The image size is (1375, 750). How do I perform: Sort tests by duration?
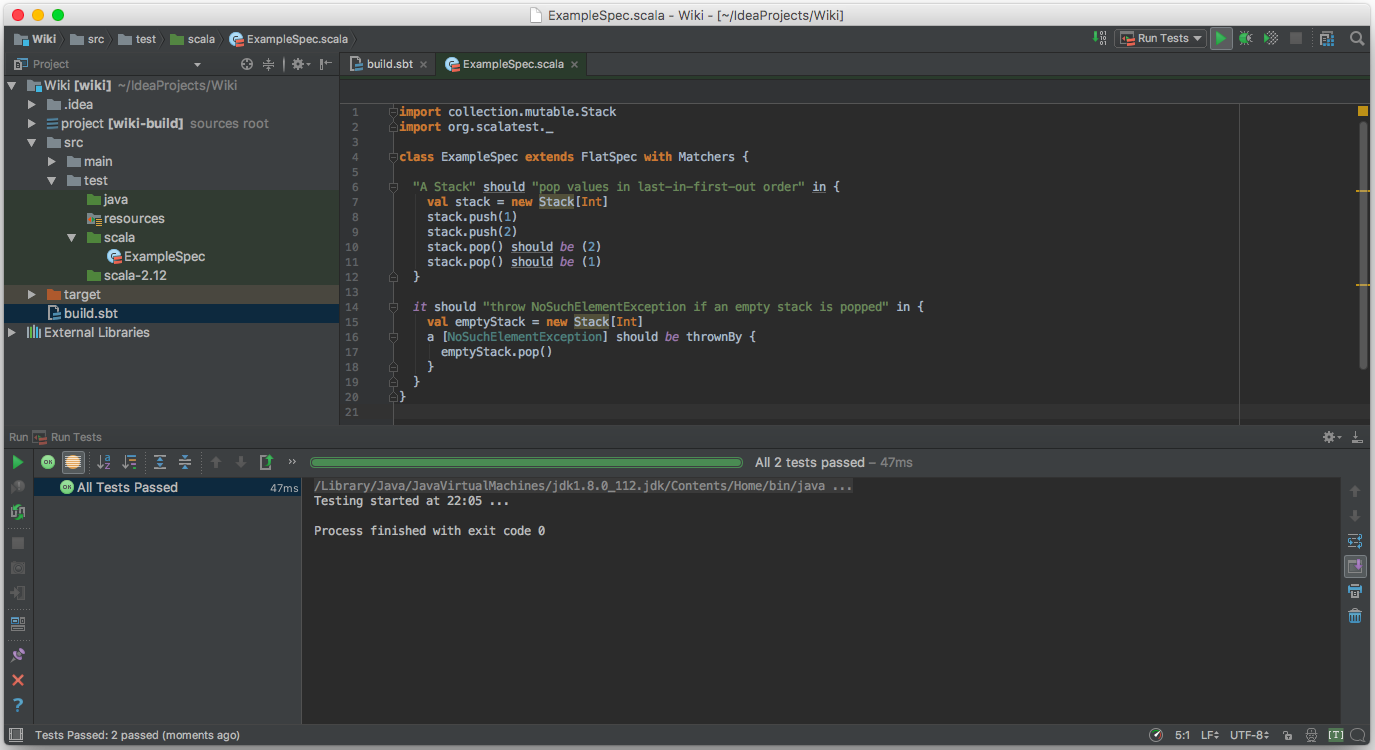[129, 462]
